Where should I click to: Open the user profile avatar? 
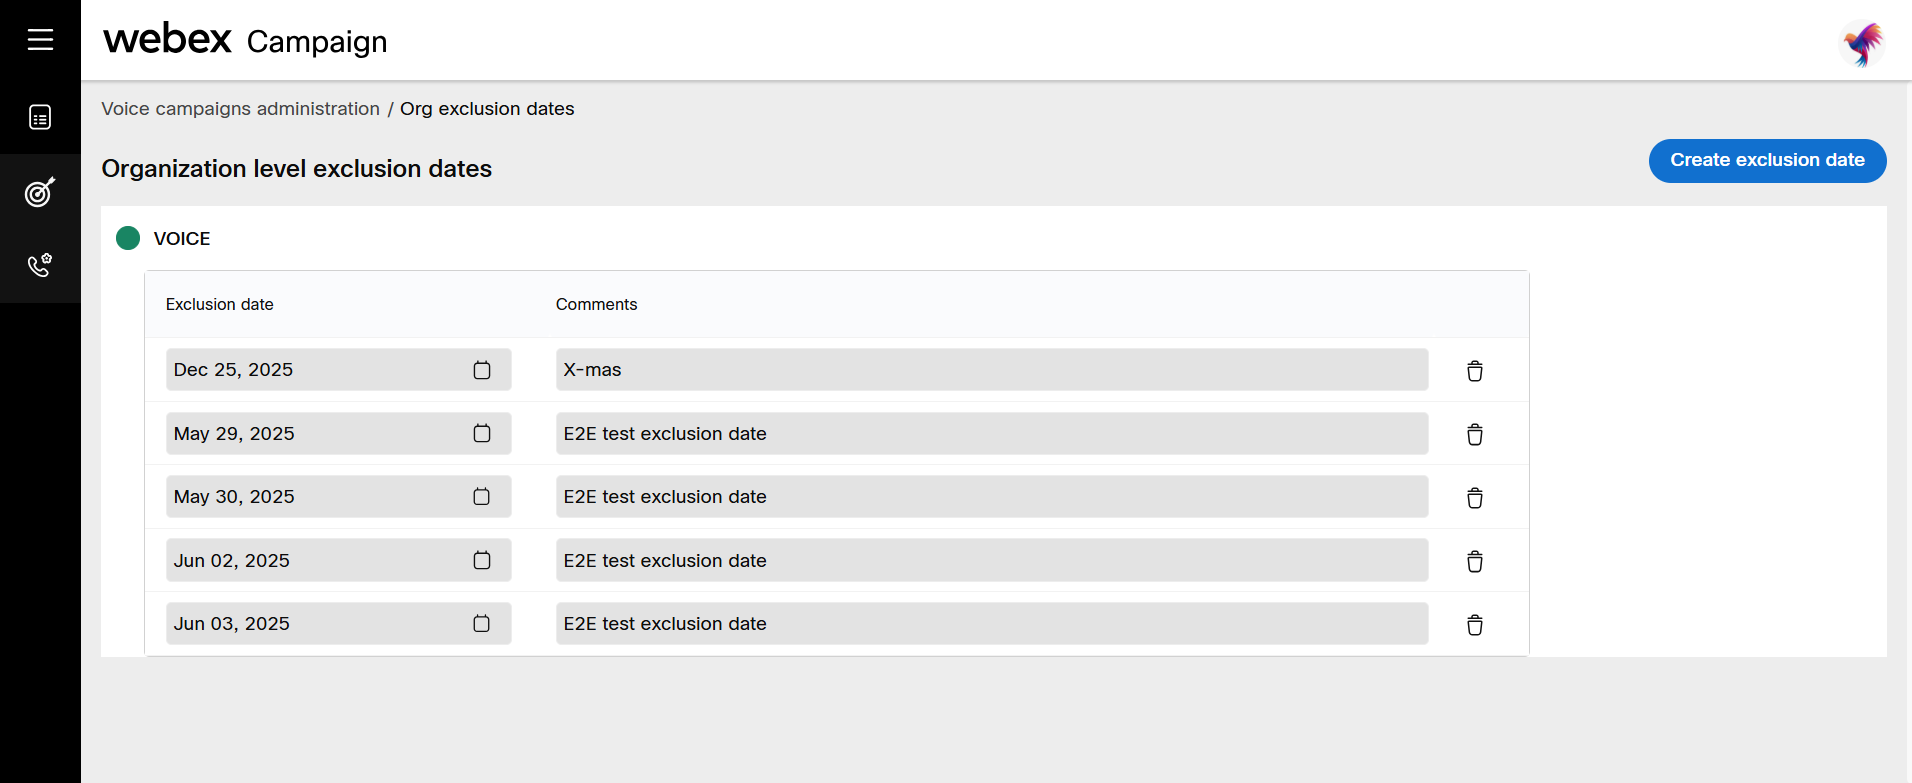pyautogui.click(x=1862, y=43)
